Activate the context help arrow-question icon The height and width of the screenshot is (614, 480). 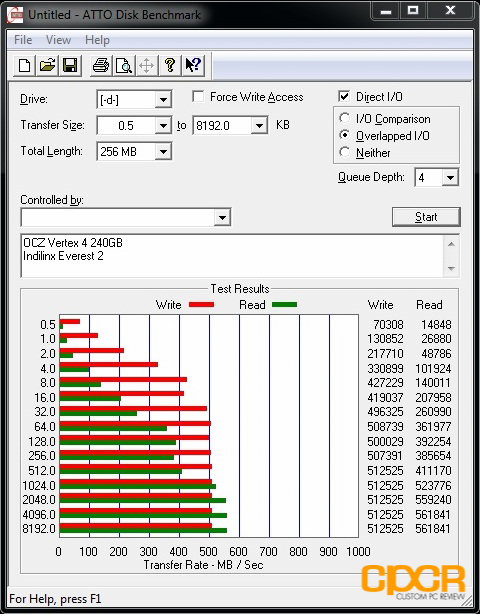[193, 65]
